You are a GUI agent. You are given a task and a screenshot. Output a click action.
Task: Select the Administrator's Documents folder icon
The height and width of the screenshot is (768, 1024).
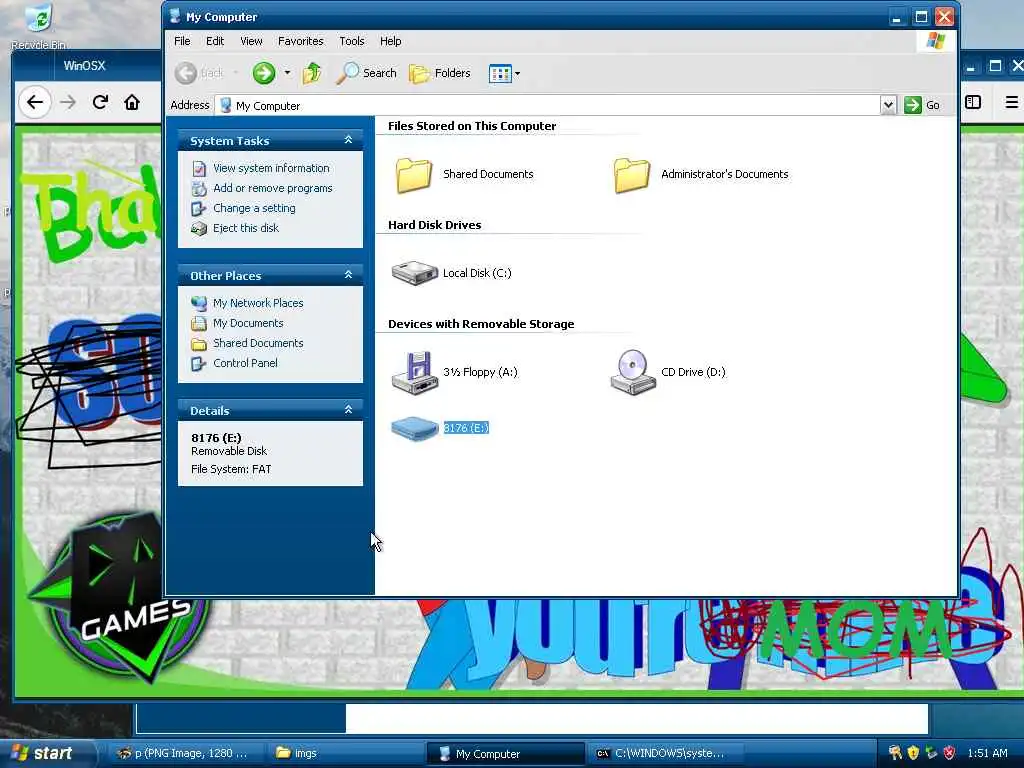click(632, 174)
